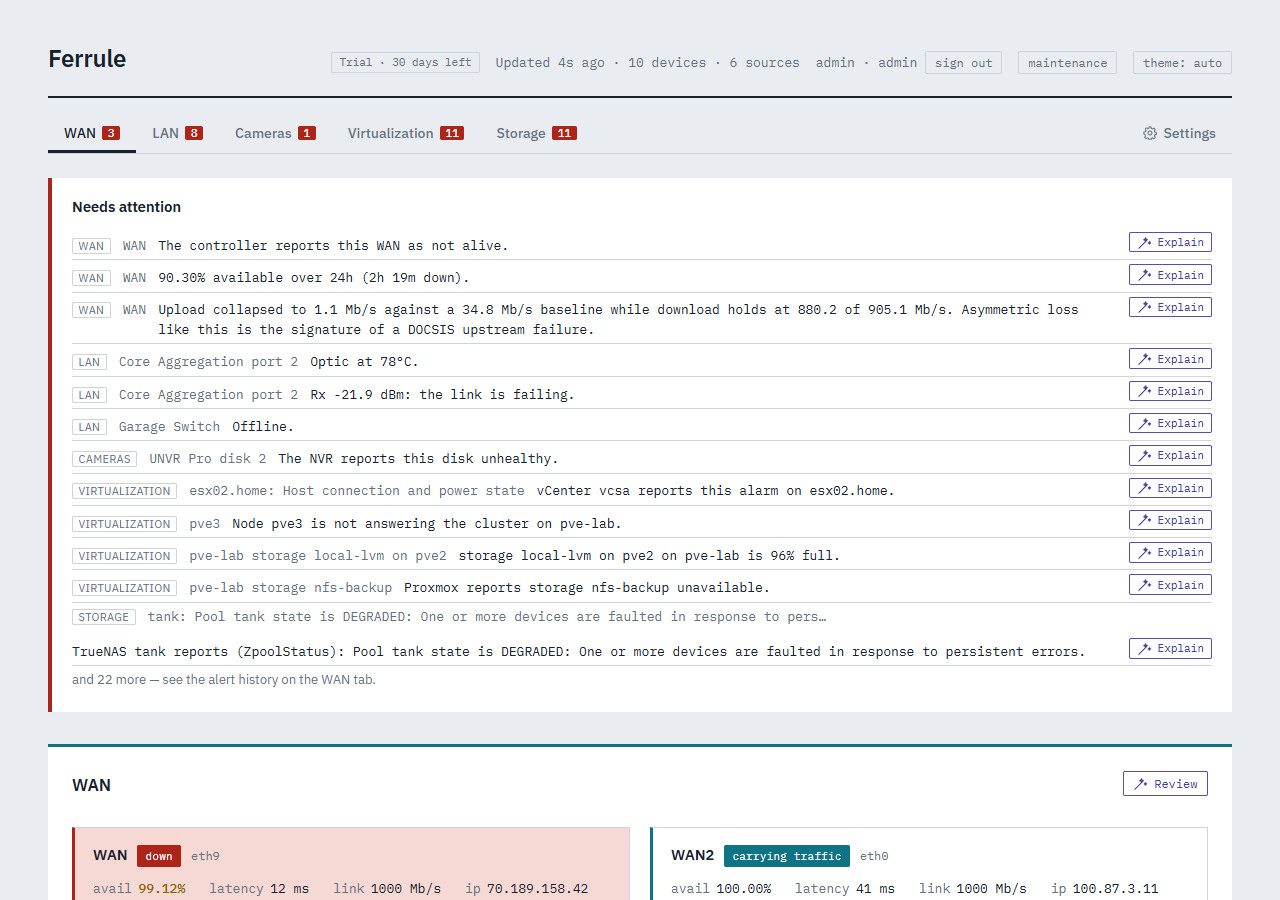The image size is (1280, 900).
Task: Click the IP address 100.87.3.11
Action: pos(1118,888)
